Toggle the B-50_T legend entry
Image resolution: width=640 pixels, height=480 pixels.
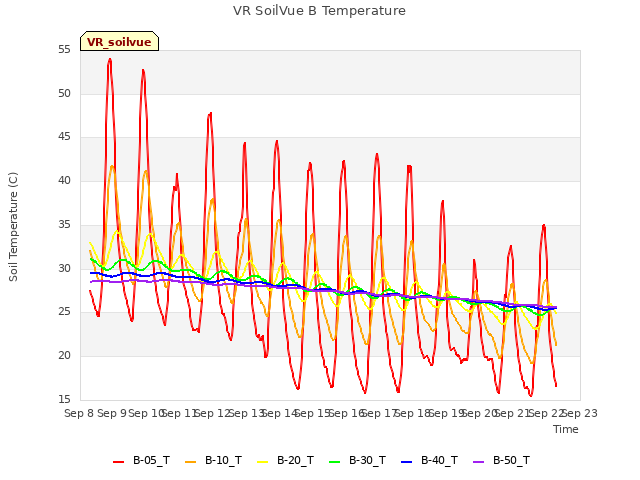[x=502, y=461]
